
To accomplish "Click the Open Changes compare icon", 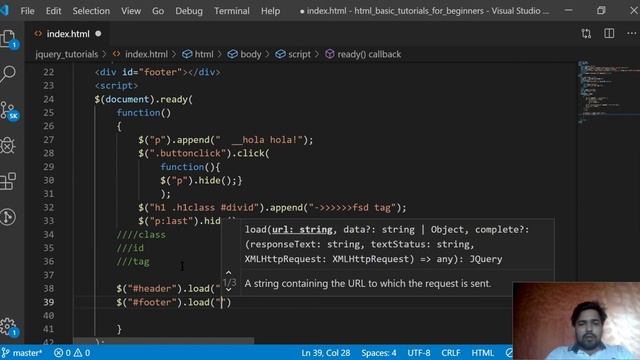I will [x=586, y=33].
